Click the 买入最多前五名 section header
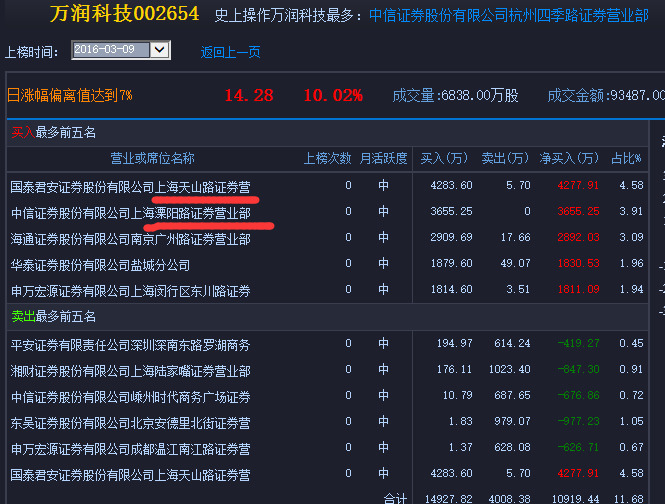The image size is (665, 504). click(x=53, y=132)
